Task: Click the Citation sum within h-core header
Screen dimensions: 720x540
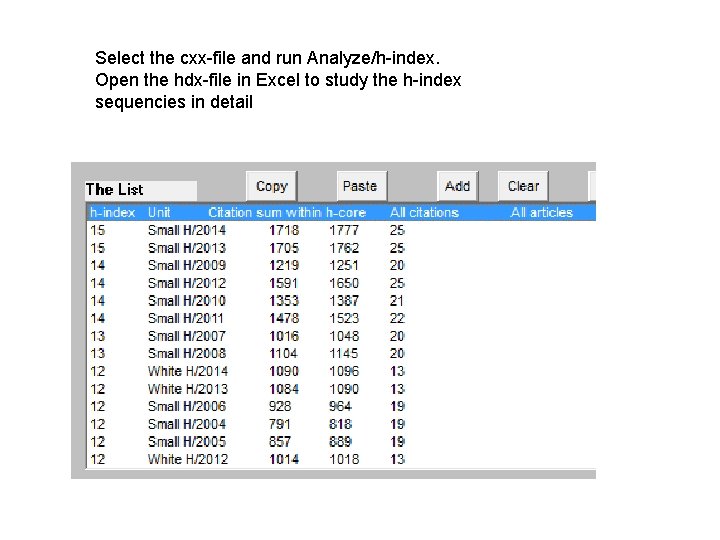Action: click(287, 213)
